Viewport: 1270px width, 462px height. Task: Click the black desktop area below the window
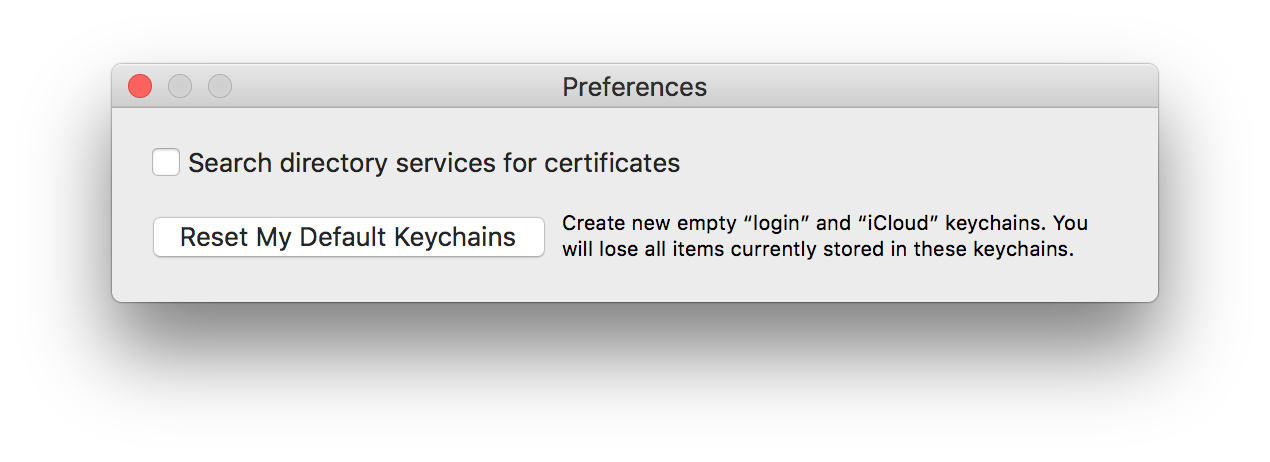tap(634, 380)
